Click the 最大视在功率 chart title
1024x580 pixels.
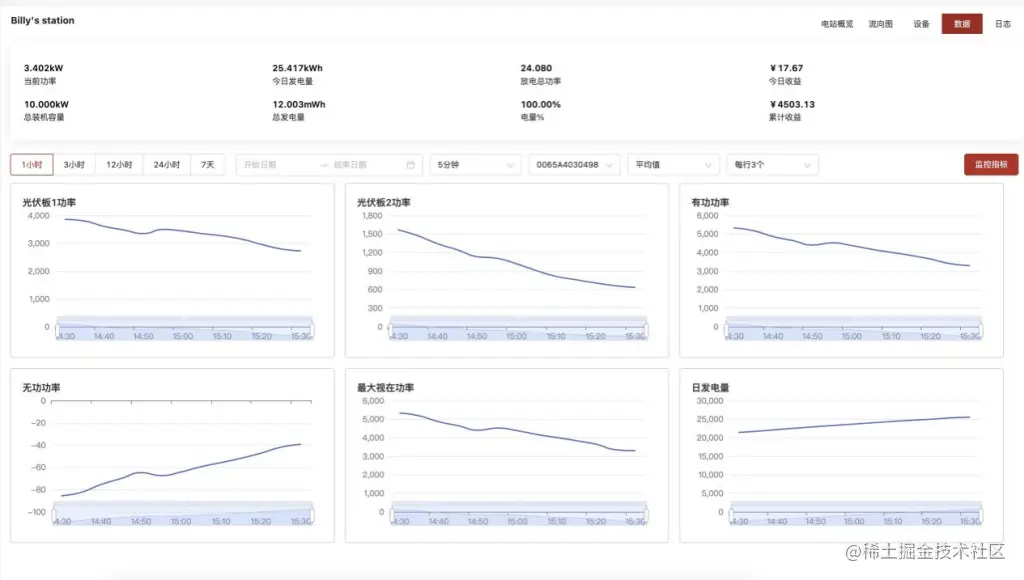coord(385,388)
